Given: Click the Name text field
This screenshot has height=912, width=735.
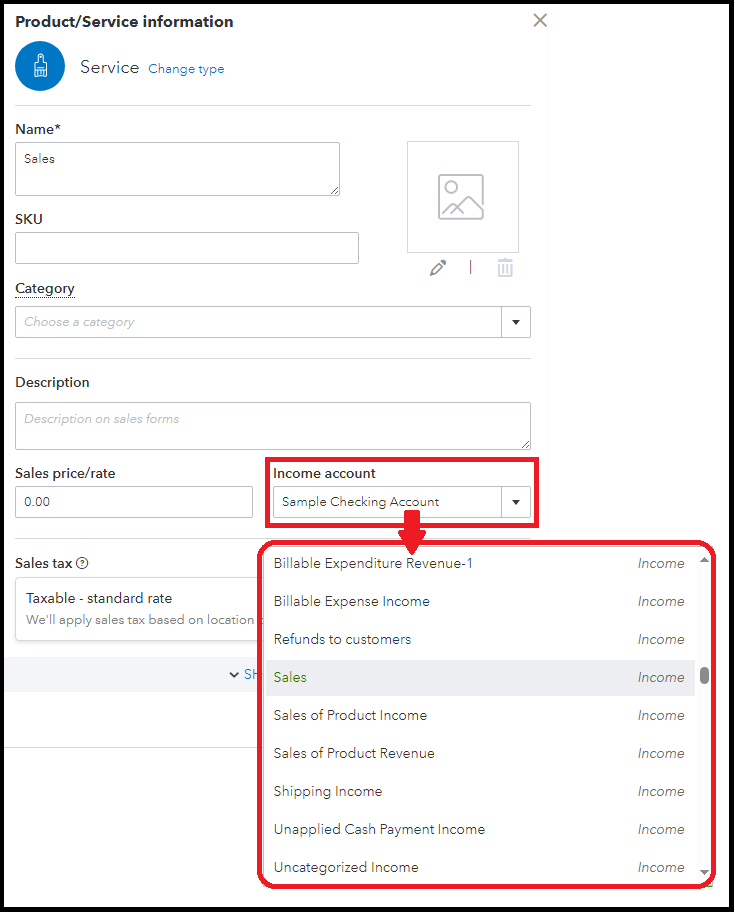Looking at the screenshot, I should [x=177, y=168].
